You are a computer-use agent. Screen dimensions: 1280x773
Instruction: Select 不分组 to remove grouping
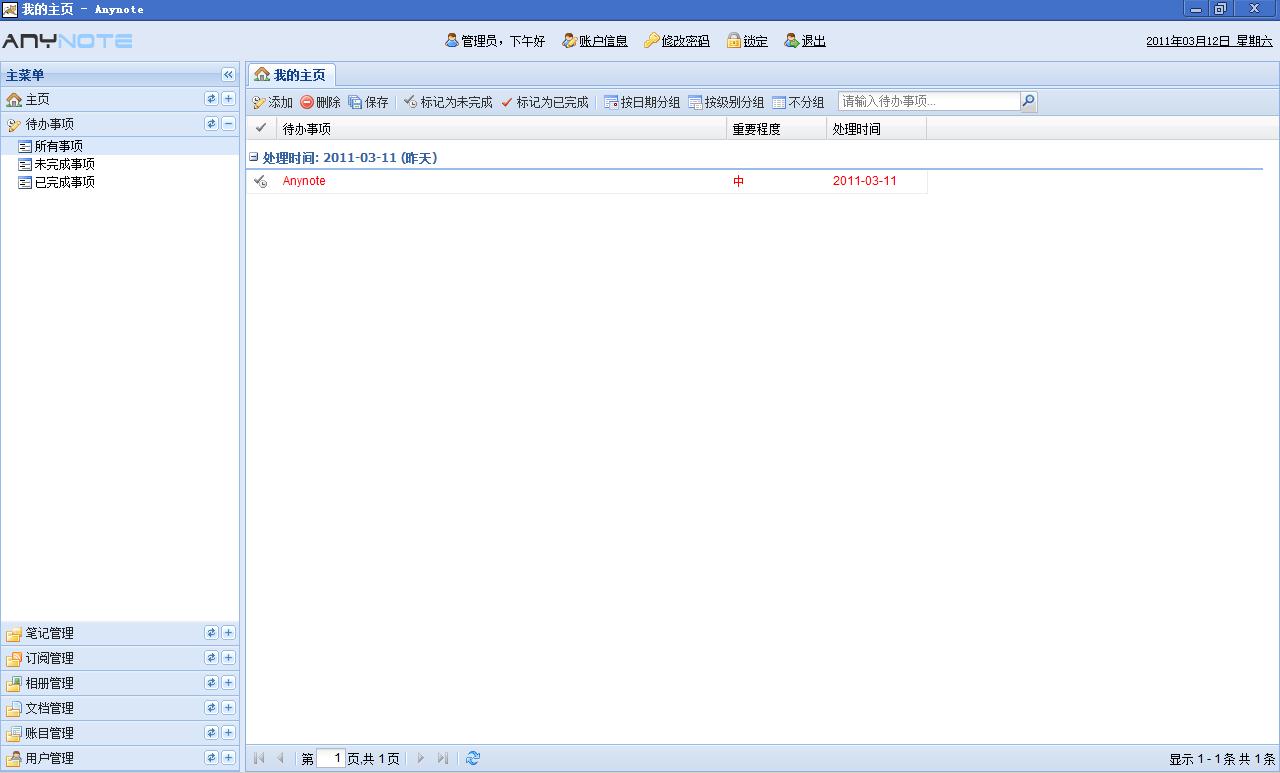pos(798,102)
